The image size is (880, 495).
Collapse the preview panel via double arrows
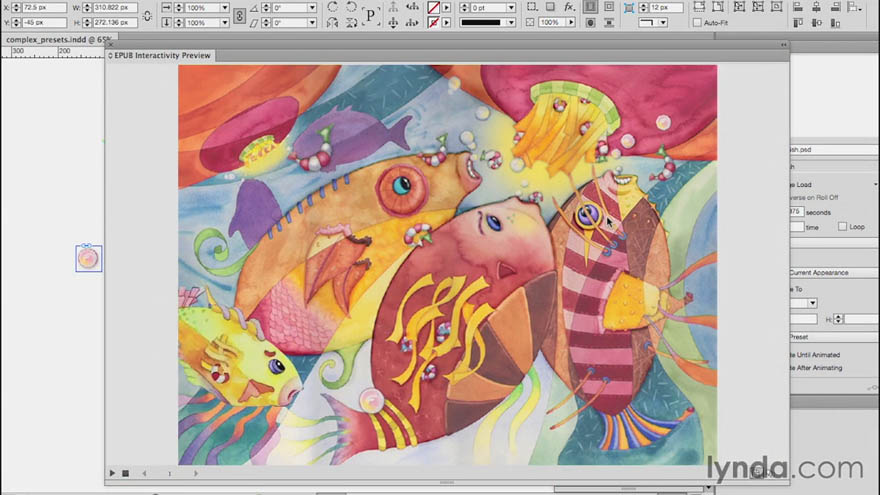click(x=783, y=44)
